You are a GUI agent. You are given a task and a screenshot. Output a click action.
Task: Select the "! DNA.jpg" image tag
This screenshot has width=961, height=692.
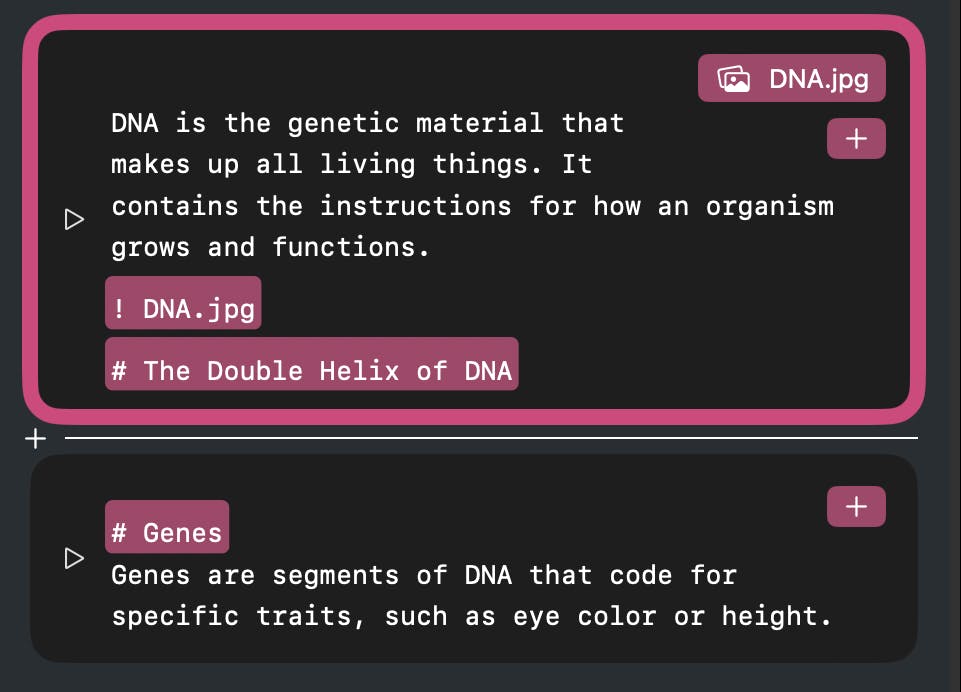pos(183,310)
